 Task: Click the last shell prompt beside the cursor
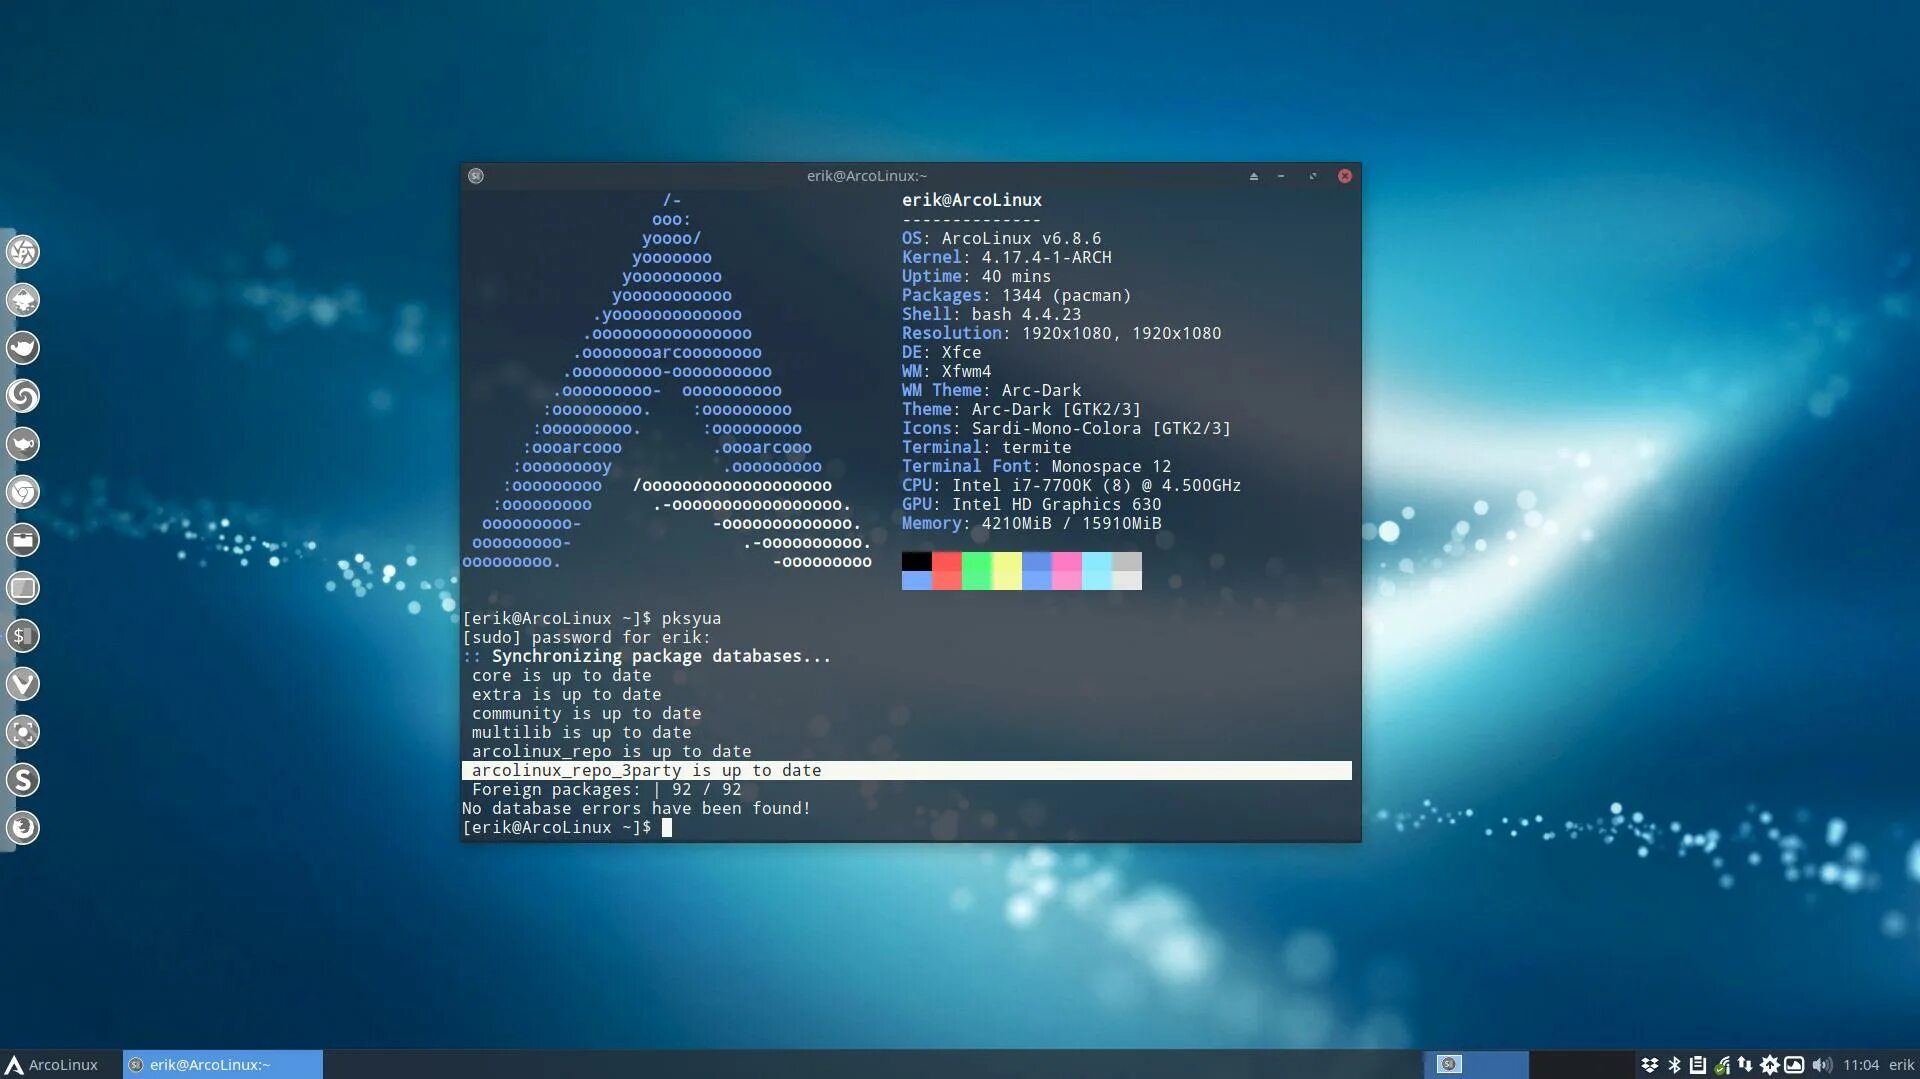click(556, 828)
